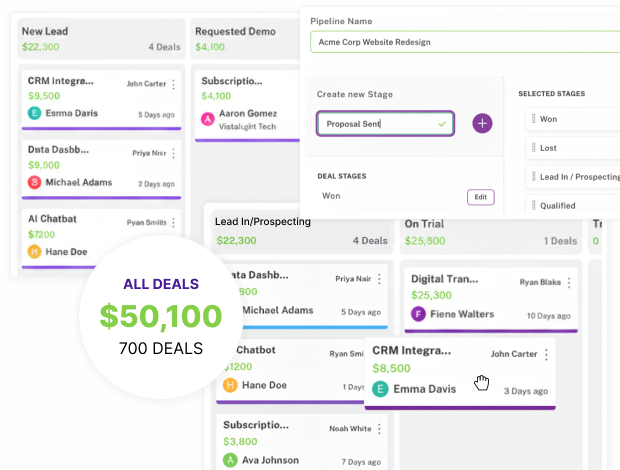Select the Lost selected stage item
620x470 pixels.
[573, 148]
